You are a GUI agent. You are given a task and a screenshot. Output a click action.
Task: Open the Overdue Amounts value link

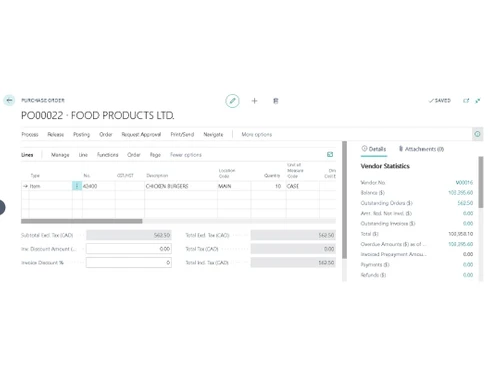[460, 244]
